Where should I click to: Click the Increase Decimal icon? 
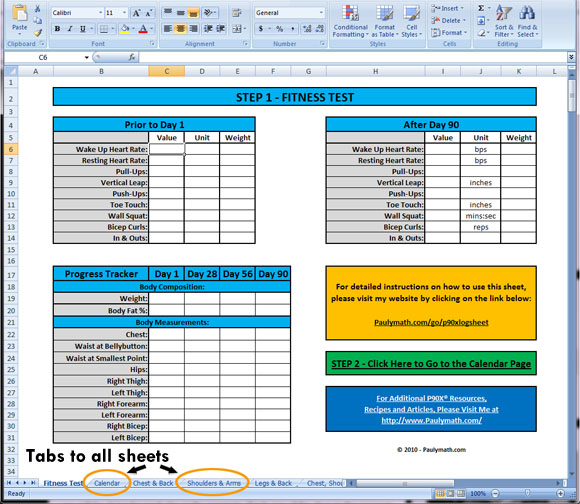[x=307, y=28]
